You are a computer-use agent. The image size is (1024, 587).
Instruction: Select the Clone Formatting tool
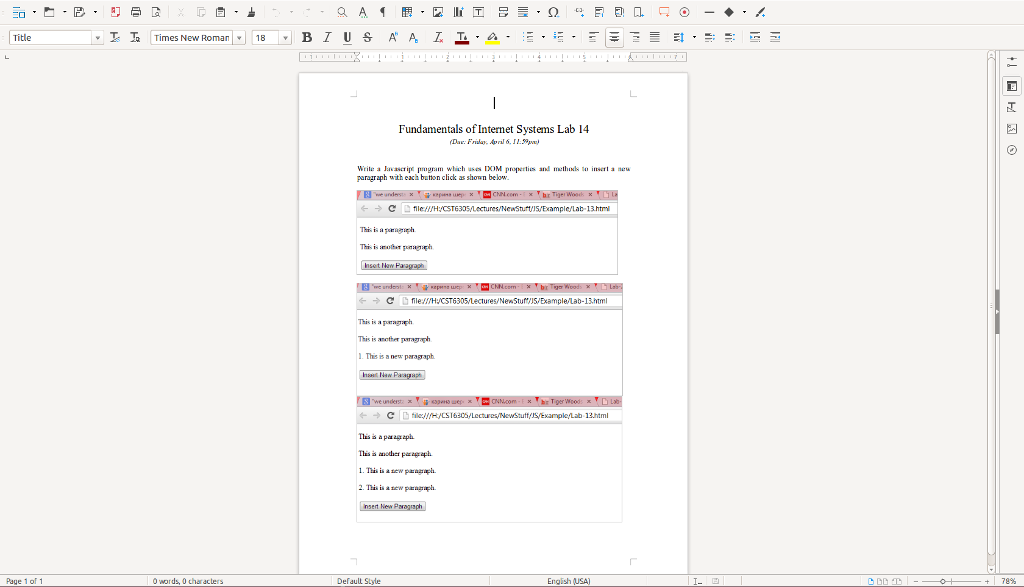point(249,11)
